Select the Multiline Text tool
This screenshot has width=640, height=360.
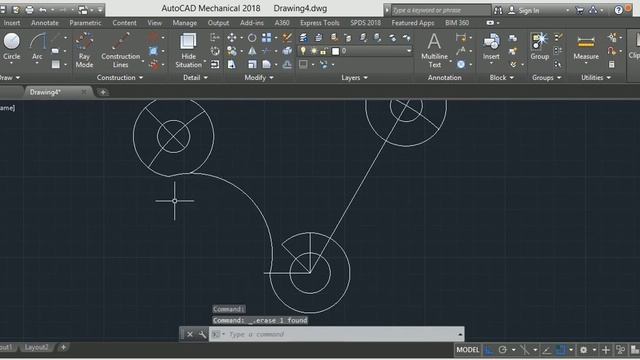[434, 50]
